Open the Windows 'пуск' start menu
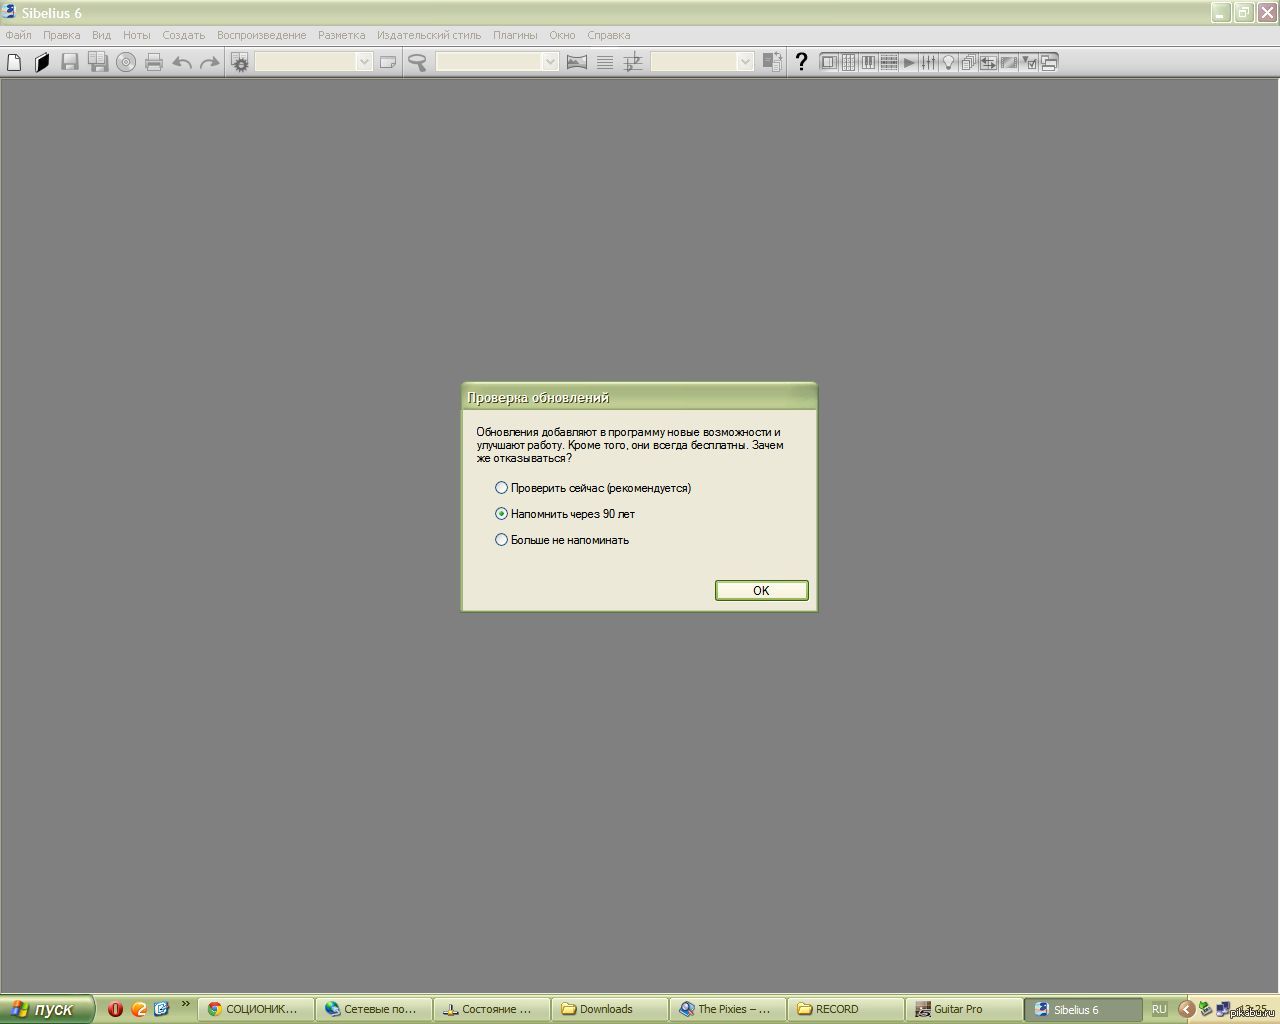Image resolution: width=1280 pixels, height=1024 pixels. tap(47, 1009)
